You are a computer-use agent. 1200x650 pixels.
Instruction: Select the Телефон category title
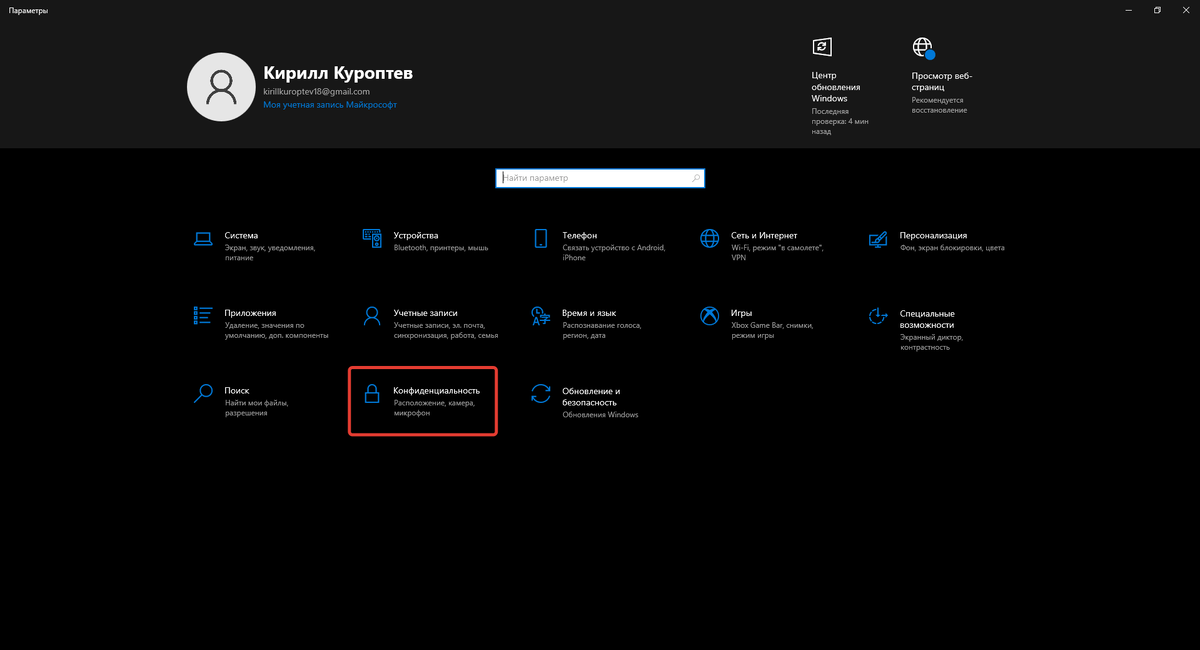coord(580,235)
